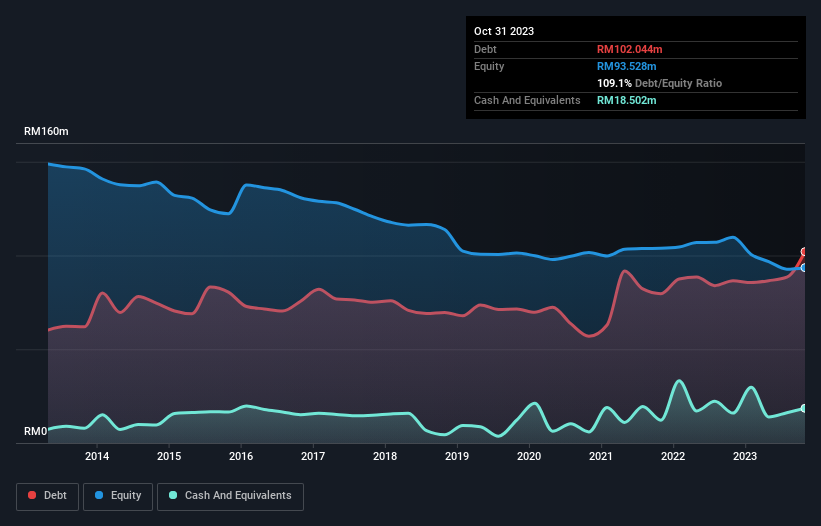The image size is (821, 526).
Task: Select the 2022 x-axis label
Action: pos(673,456)
